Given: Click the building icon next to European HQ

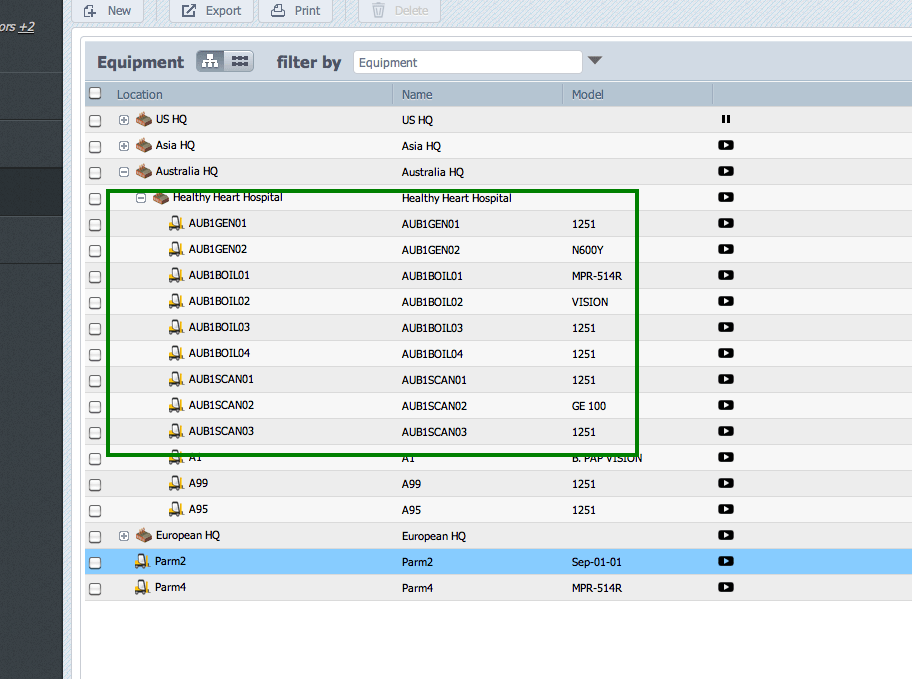Looking at the screenshot, I should coord(143,535).
